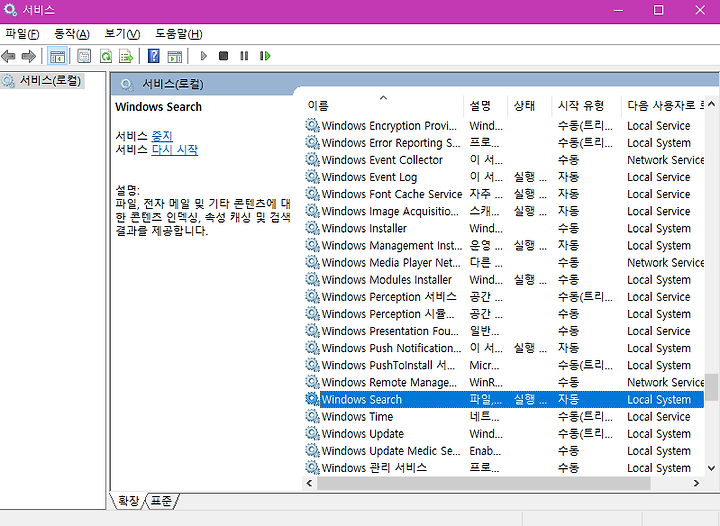Image resolution: width=720 pixels, height=526 pixels.
Task: Click the Start Service play icon
Action: pos(203,56)
